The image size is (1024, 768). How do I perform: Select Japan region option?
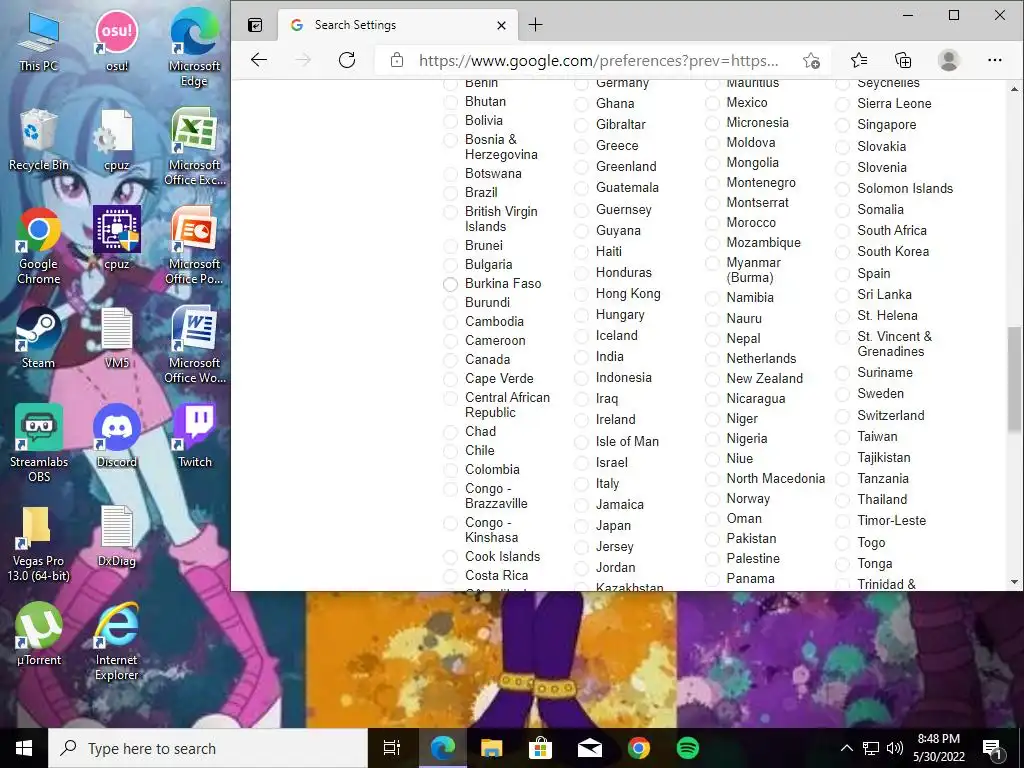point(581,526)
